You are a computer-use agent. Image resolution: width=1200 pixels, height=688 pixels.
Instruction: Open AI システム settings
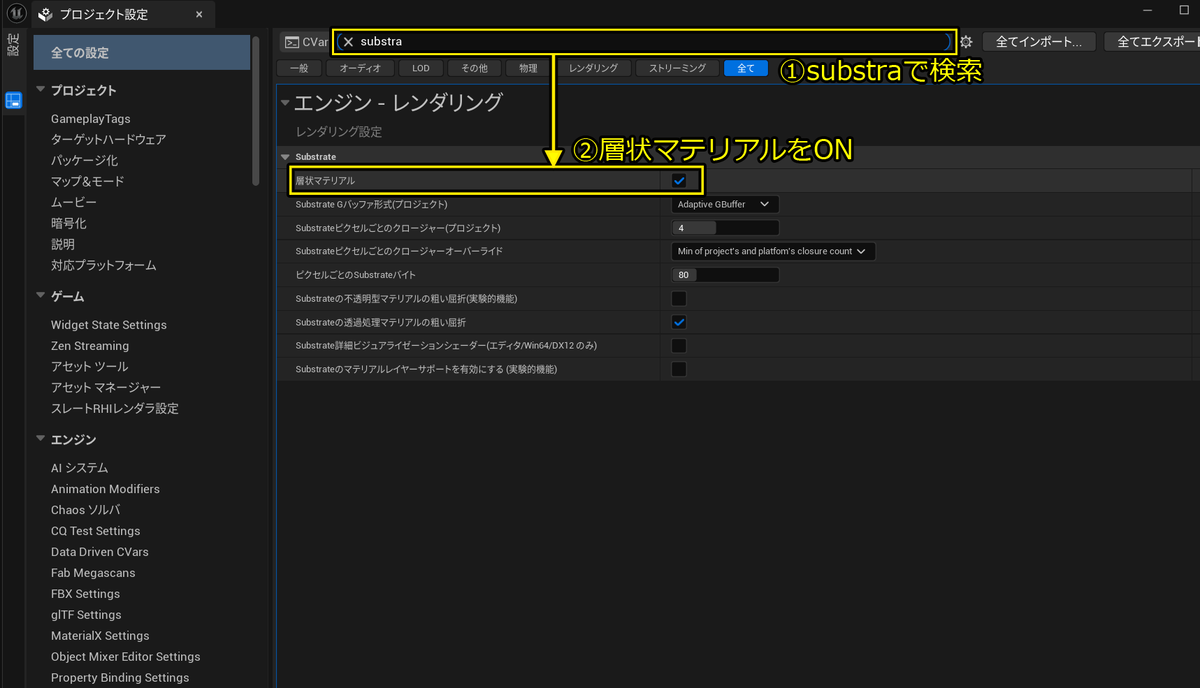(80, 468)
